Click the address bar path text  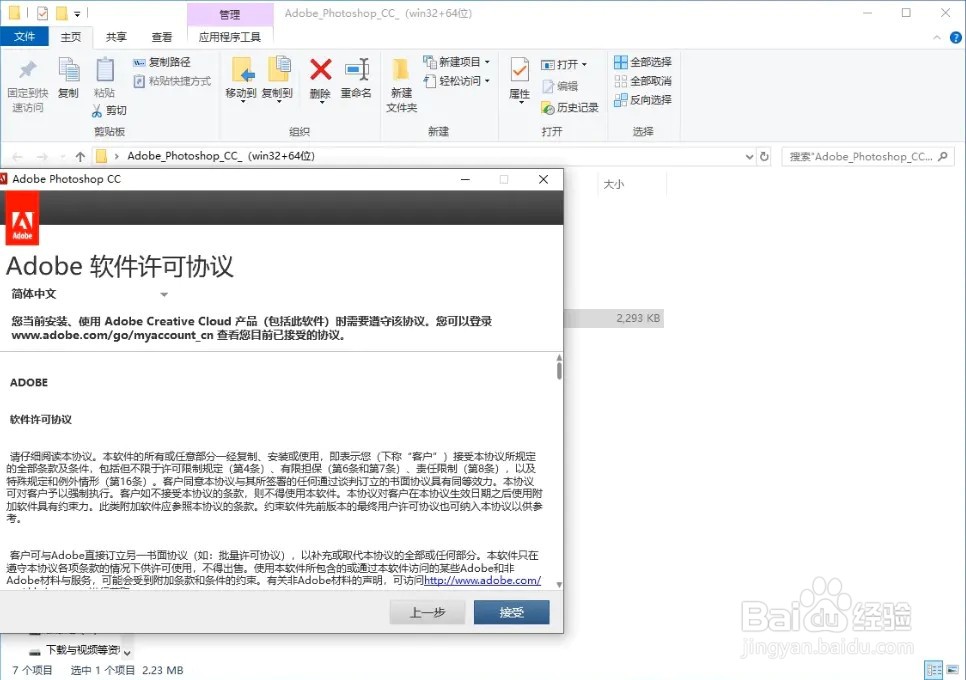click(221, 156)
